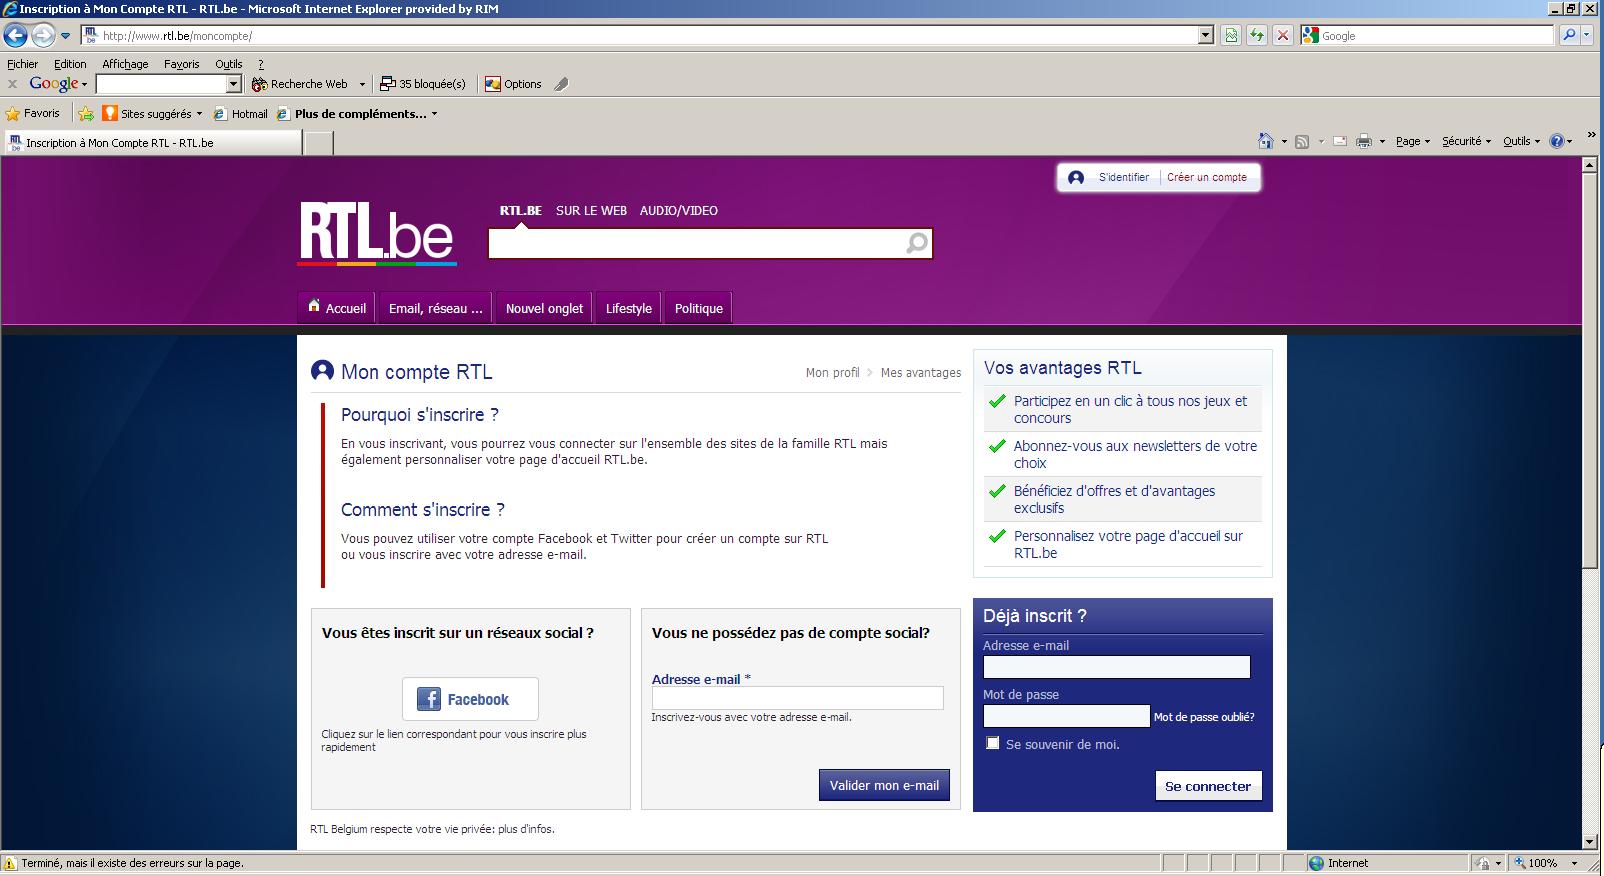Close the Google toolbar with X
This screenshot has width=1604, height=876.
tap(12, 84)
